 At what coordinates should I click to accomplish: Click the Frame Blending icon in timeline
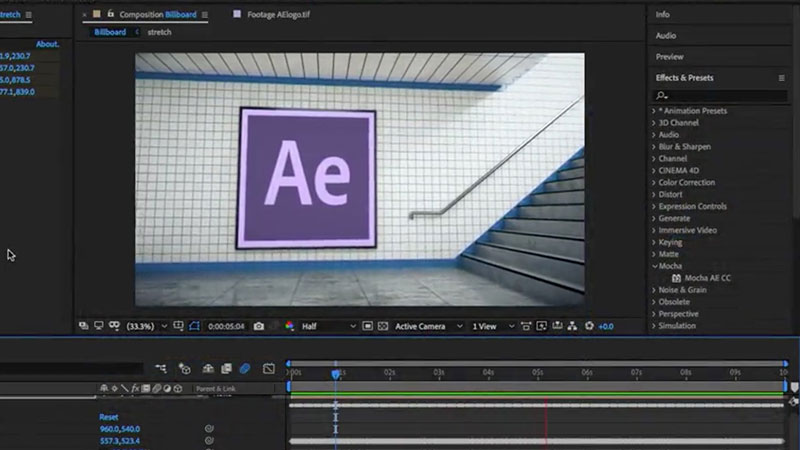[227, 369]
